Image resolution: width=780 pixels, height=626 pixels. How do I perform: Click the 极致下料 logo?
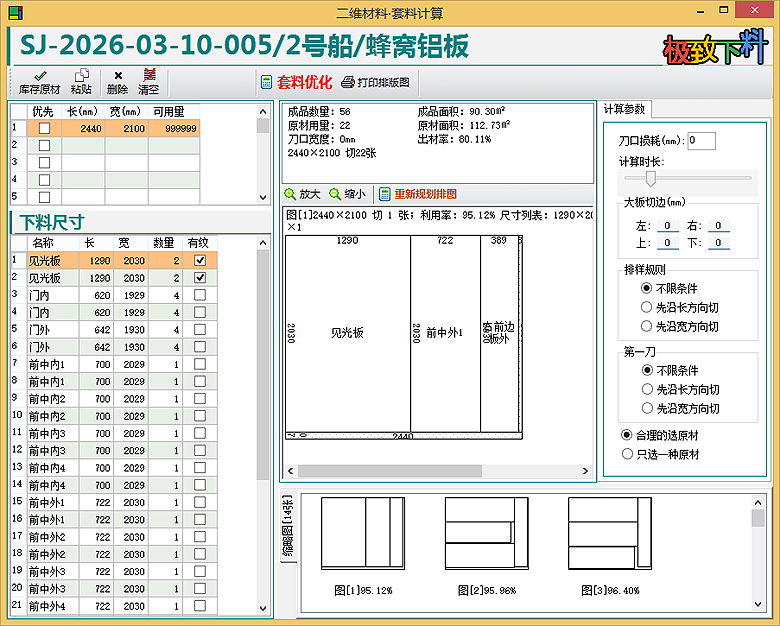point(714,47)
